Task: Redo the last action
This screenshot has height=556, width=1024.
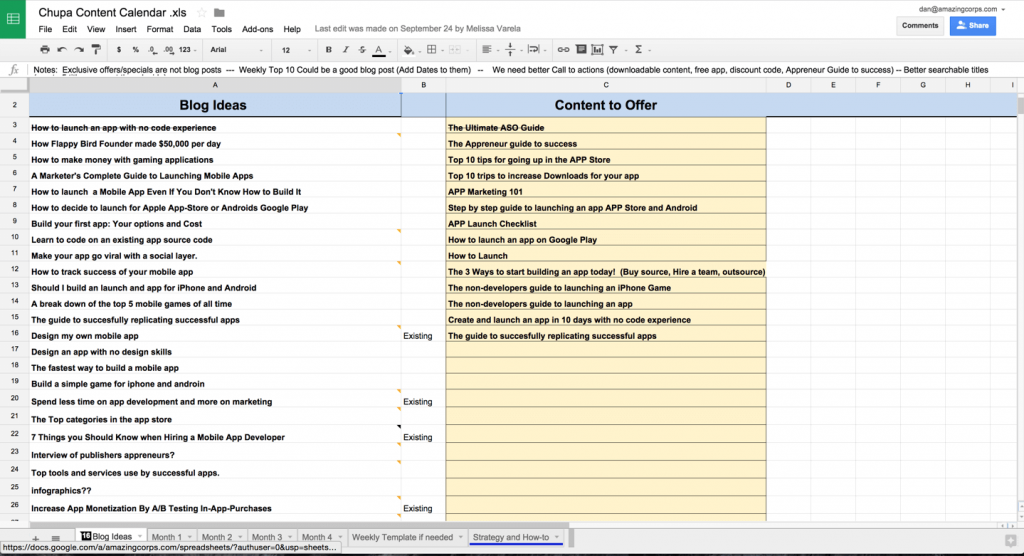Action: coord(79,50)
